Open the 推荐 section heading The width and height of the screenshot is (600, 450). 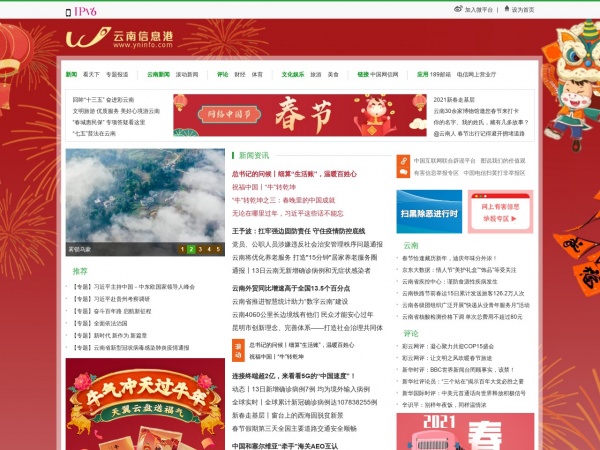(80, 271)
